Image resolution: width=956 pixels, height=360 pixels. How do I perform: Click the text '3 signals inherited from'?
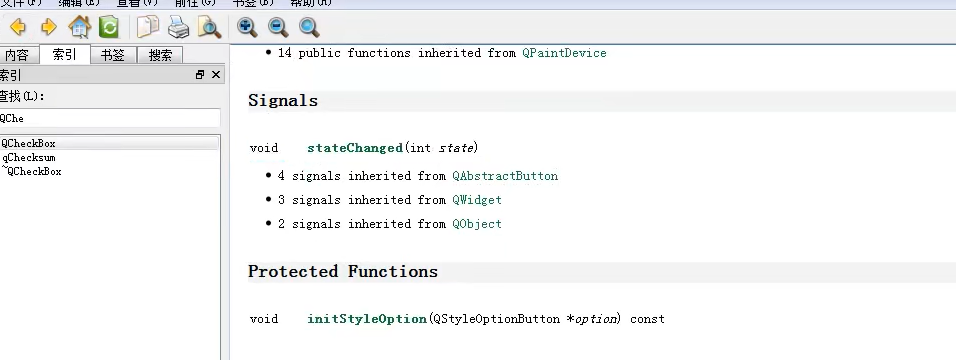click(x=362, y=200)
